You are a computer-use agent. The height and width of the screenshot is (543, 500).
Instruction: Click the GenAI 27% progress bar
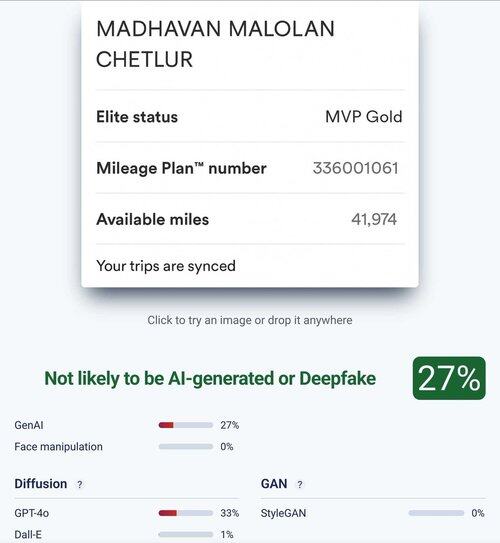186,425
